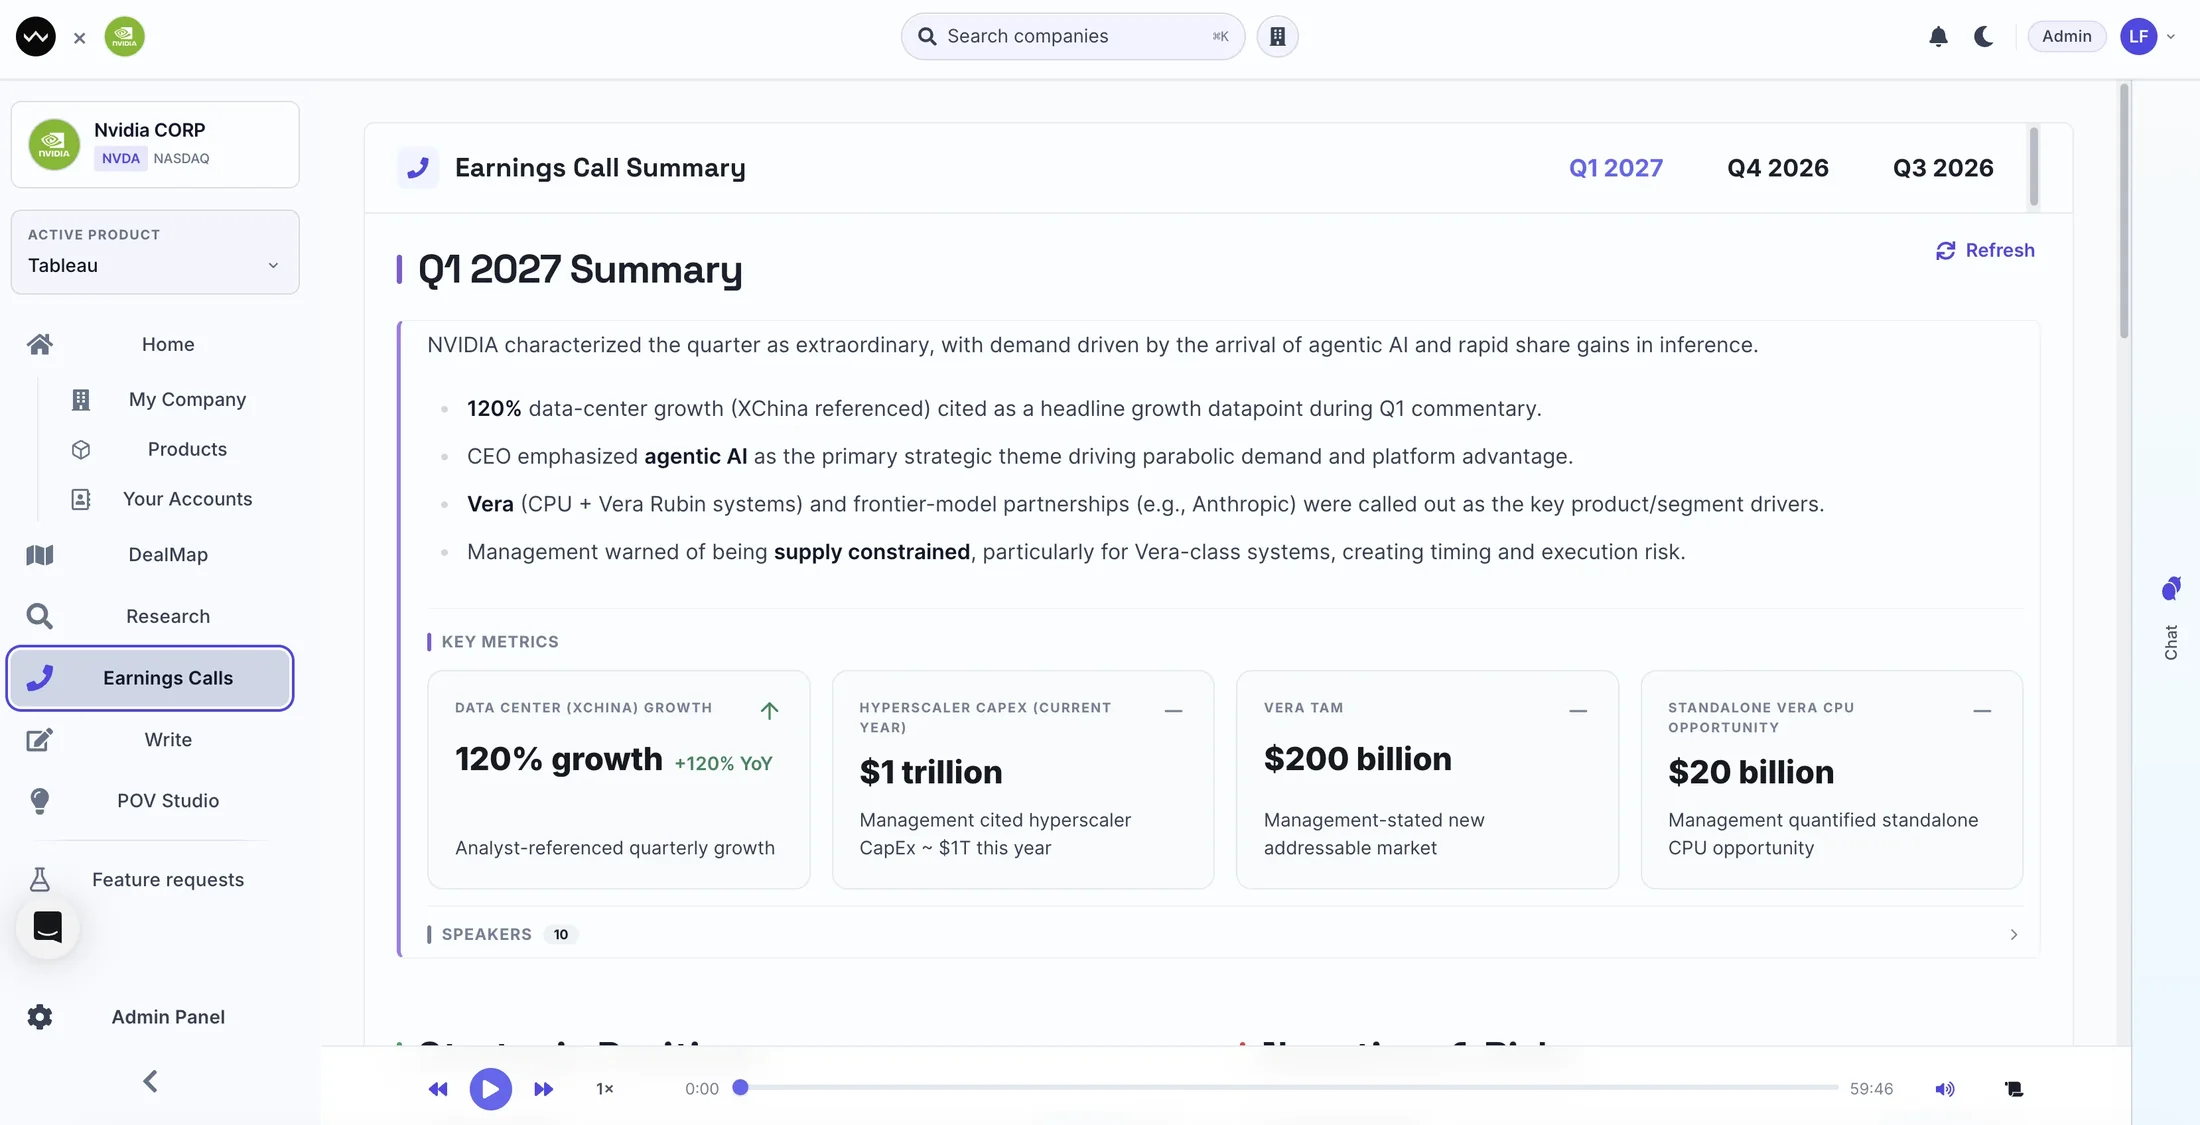Image resolution: width=2200 pixels, height=1125 pixels.
Task: Click the DealMap map icon
Action: tap(40, 555)
